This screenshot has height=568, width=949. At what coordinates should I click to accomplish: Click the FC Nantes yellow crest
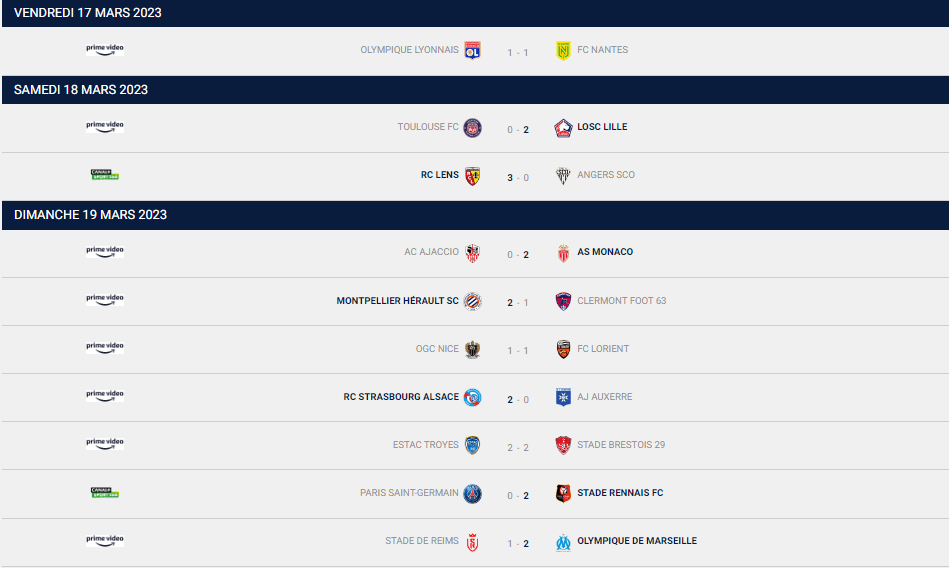click(x=563, y=50)
